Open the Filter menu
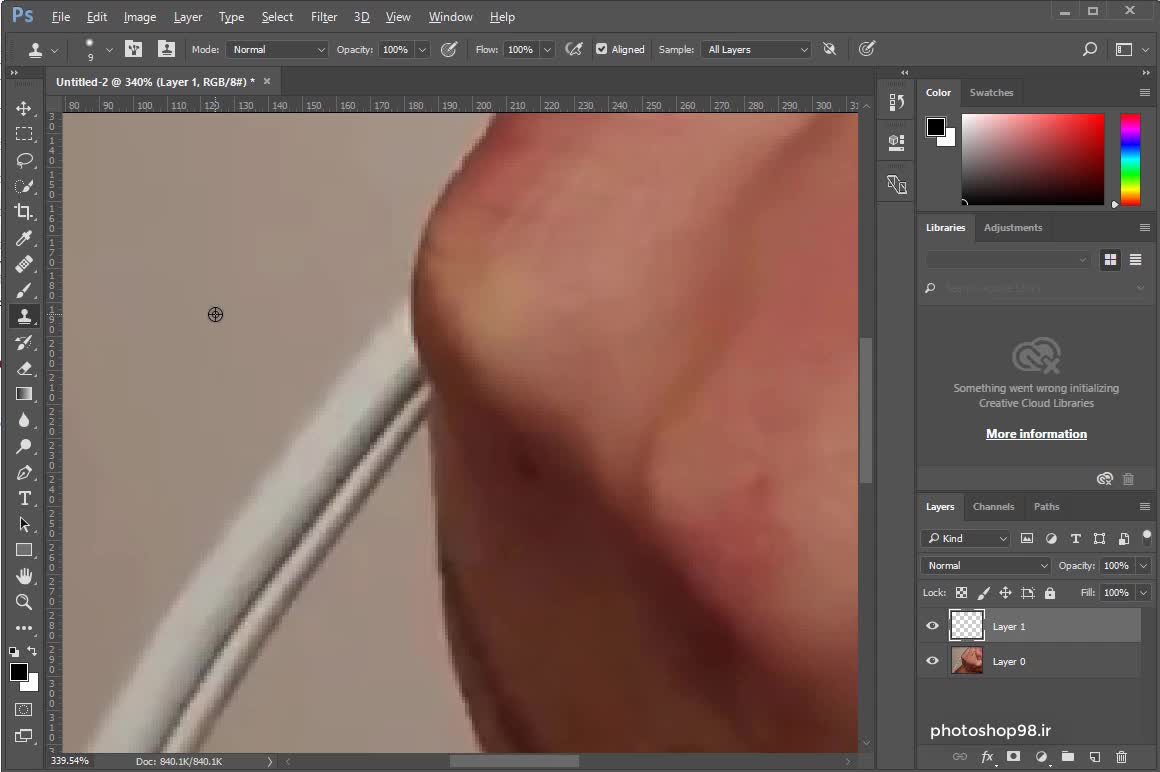The height and width of the screenshot is (772, 1160). coord(323,17)
